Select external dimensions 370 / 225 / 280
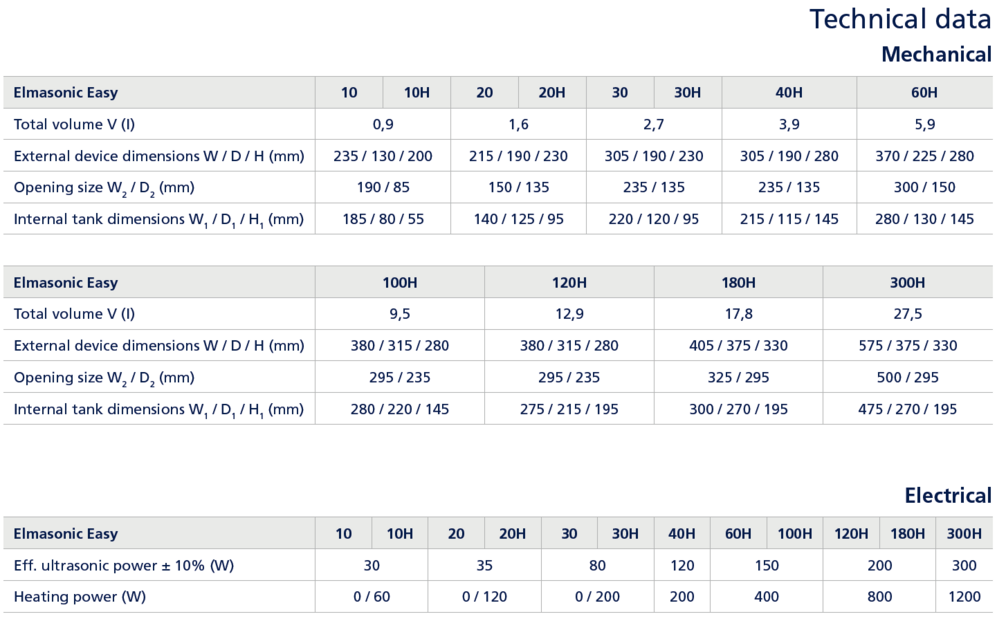This screenshot has height=630, width=997. pyautogui.click(x=925, y=156)
